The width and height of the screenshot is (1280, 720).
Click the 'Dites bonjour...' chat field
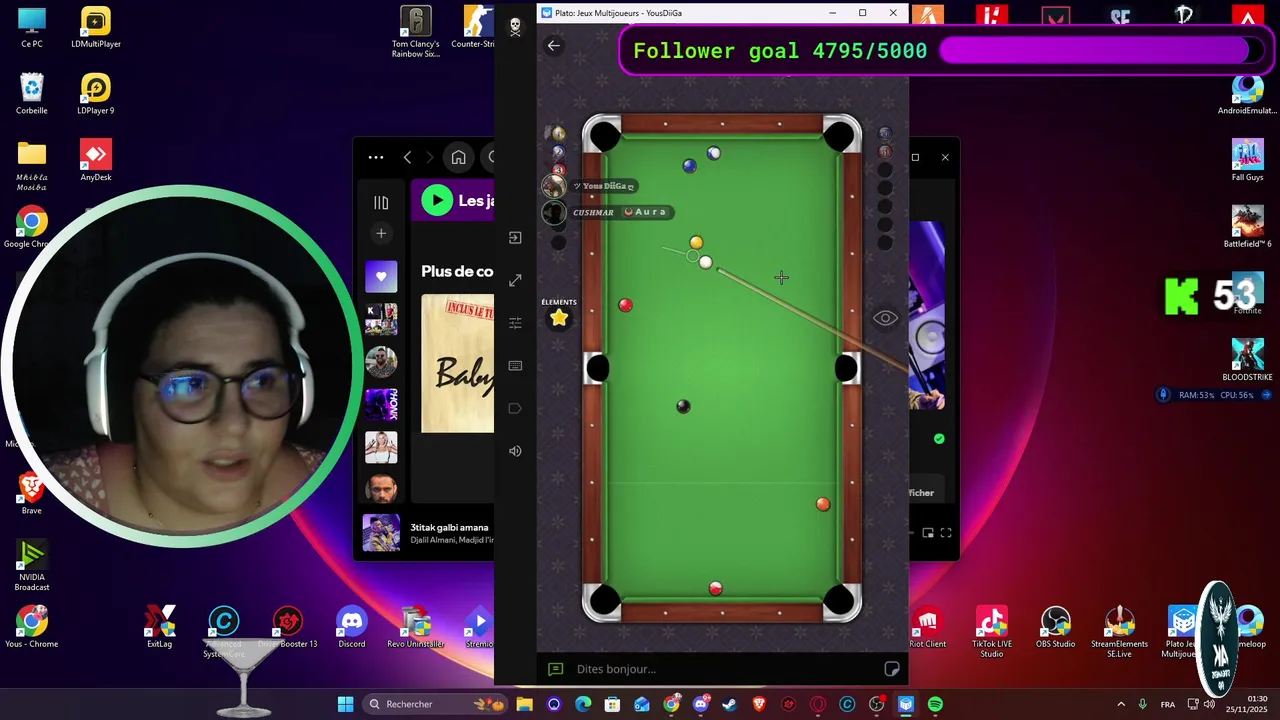click(x=725, y=669)
